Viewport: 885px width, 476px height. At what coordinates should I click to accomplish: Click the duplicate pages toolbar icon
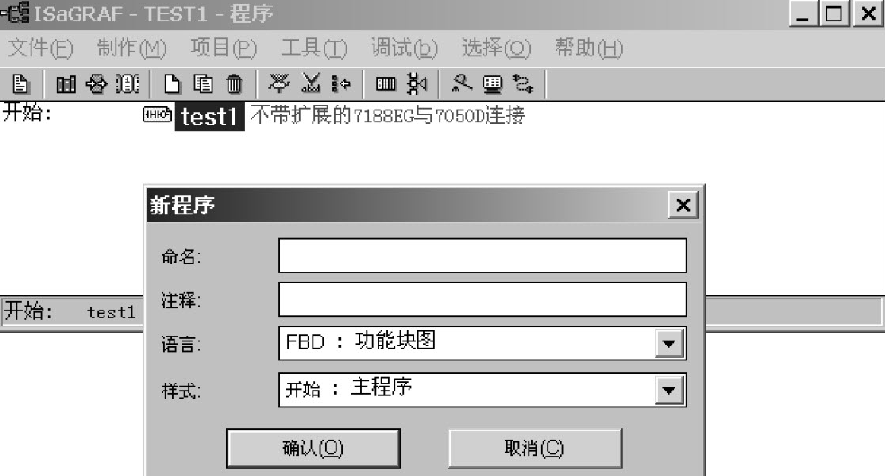[203, 84]
